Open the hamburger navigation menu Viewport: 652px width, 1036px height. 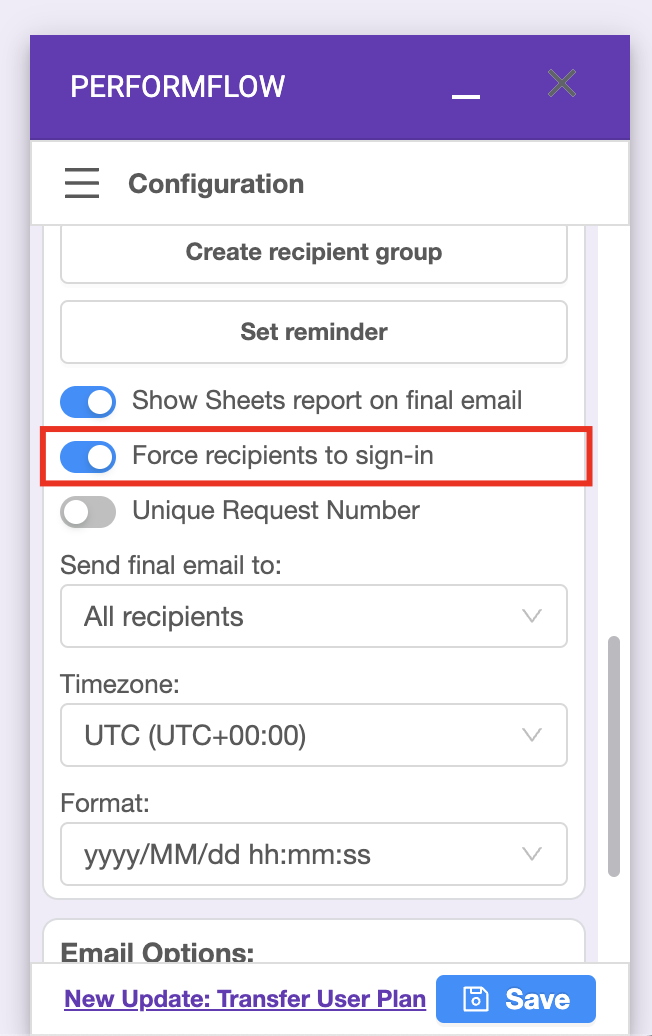point(82,183)
